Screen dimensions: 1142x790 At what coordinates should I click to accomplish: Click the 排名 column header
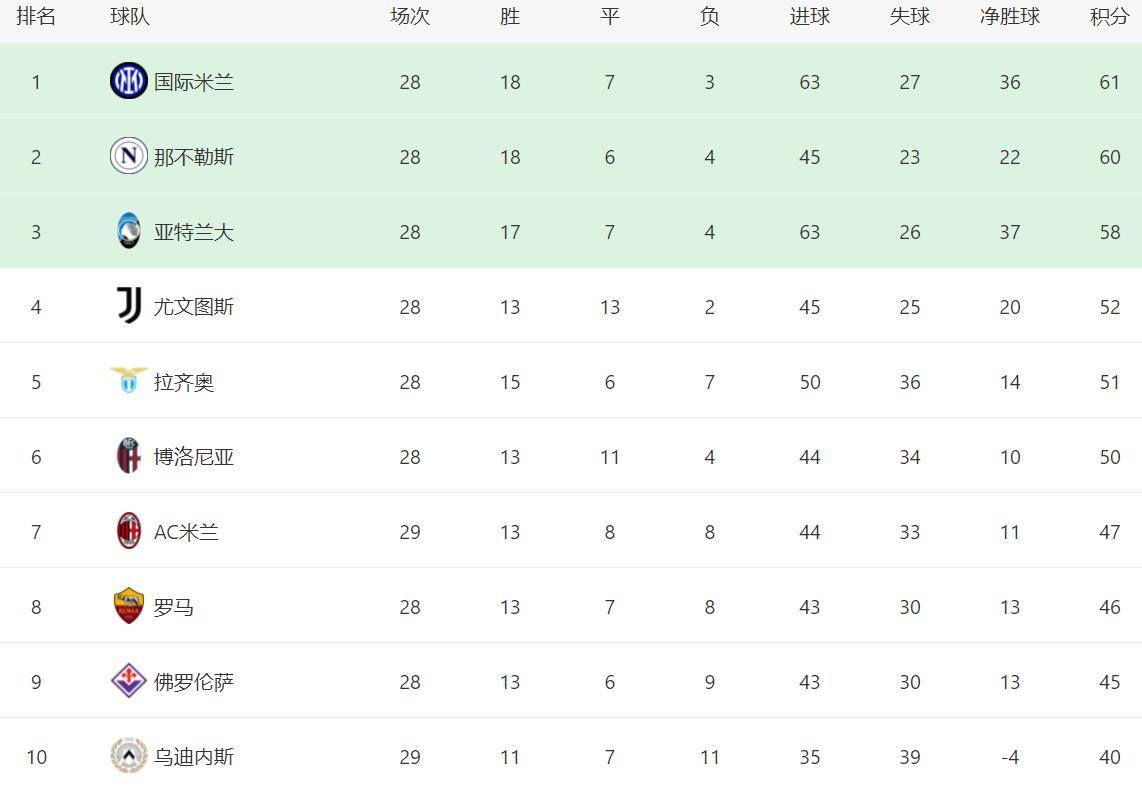36,17
